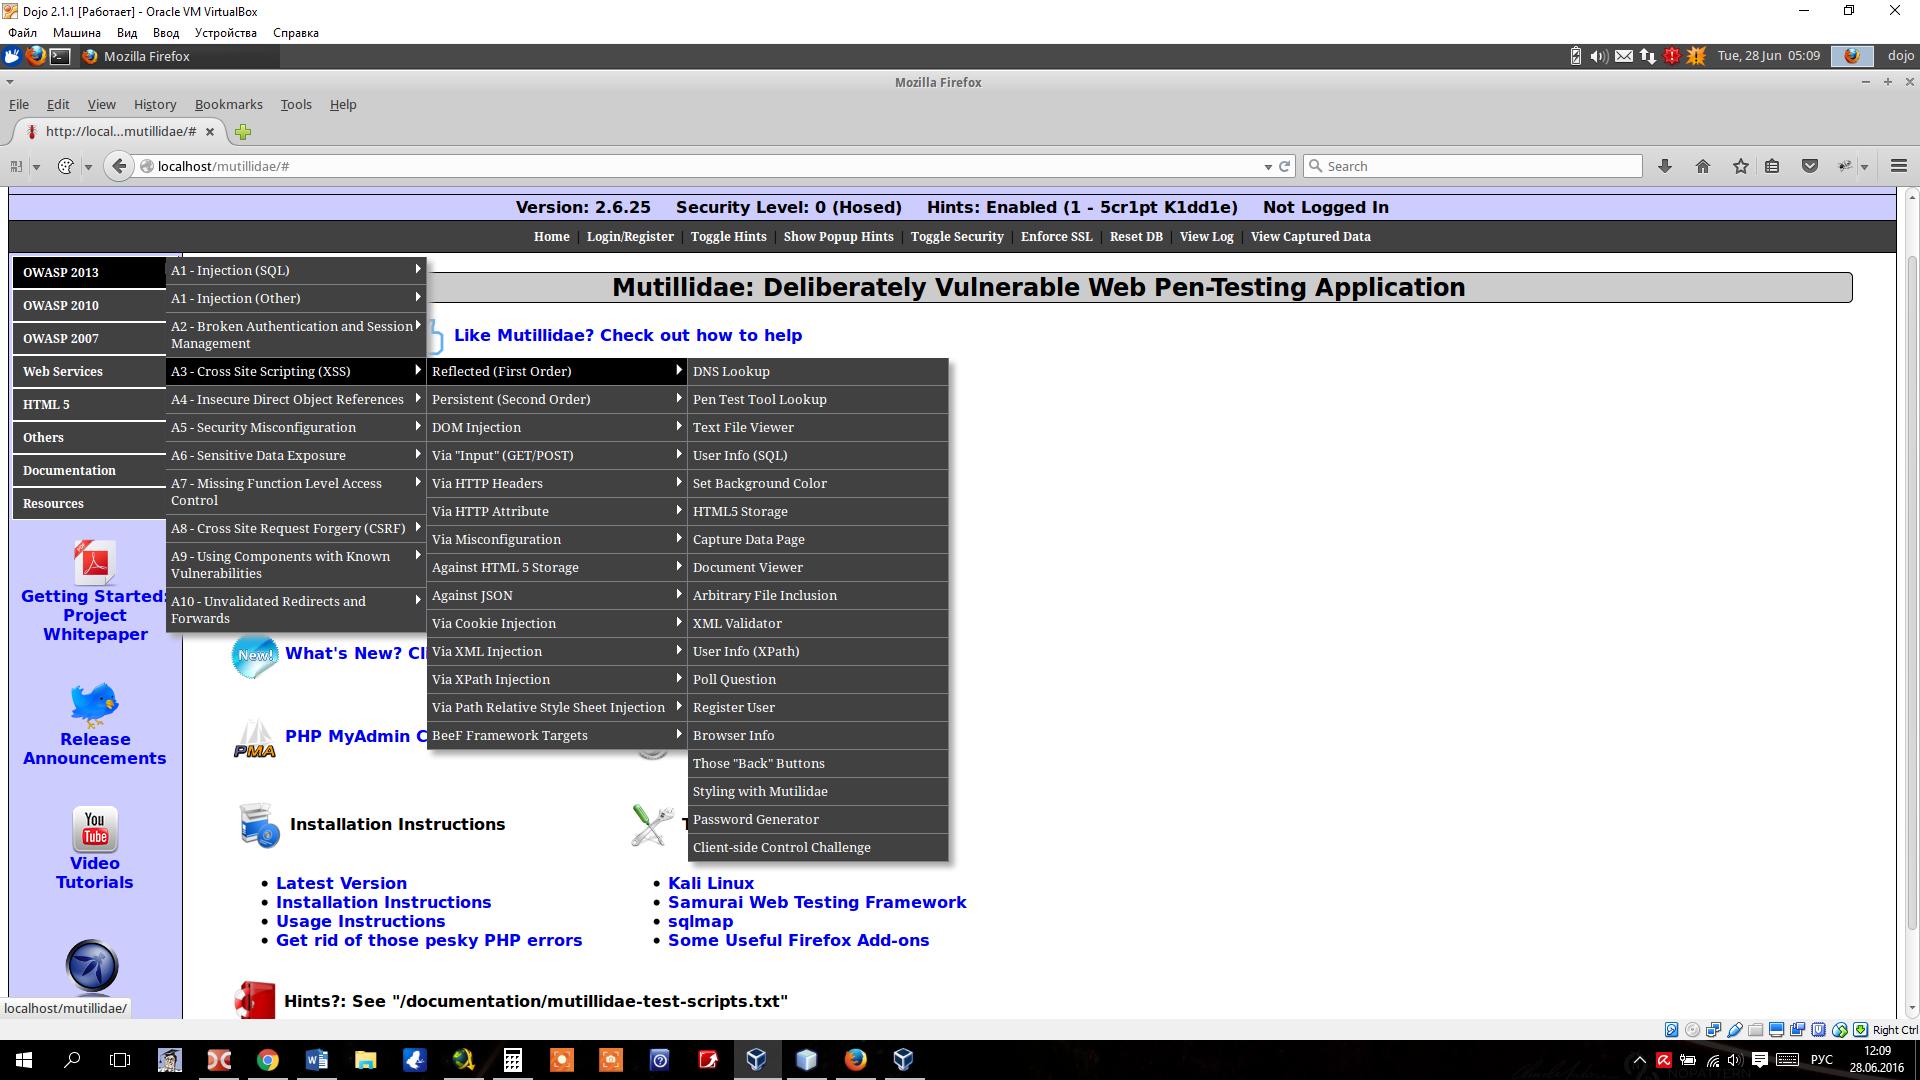Open URL history dropdown arrow

pos(1267,167)
